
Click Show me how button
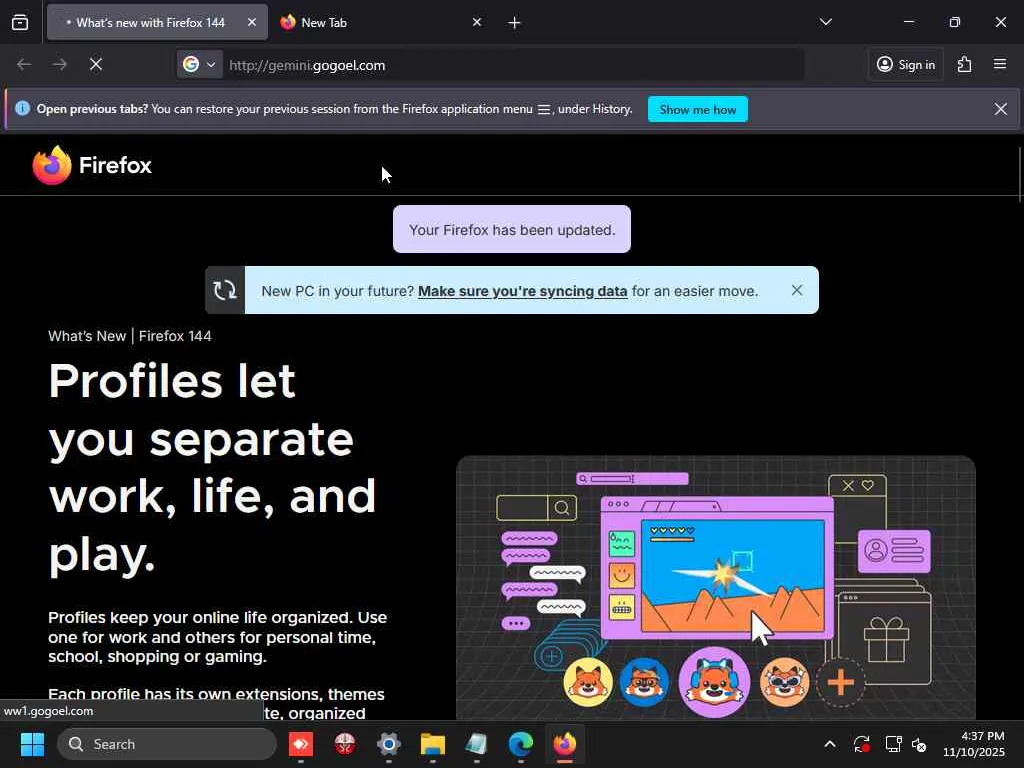coord(697,109)
